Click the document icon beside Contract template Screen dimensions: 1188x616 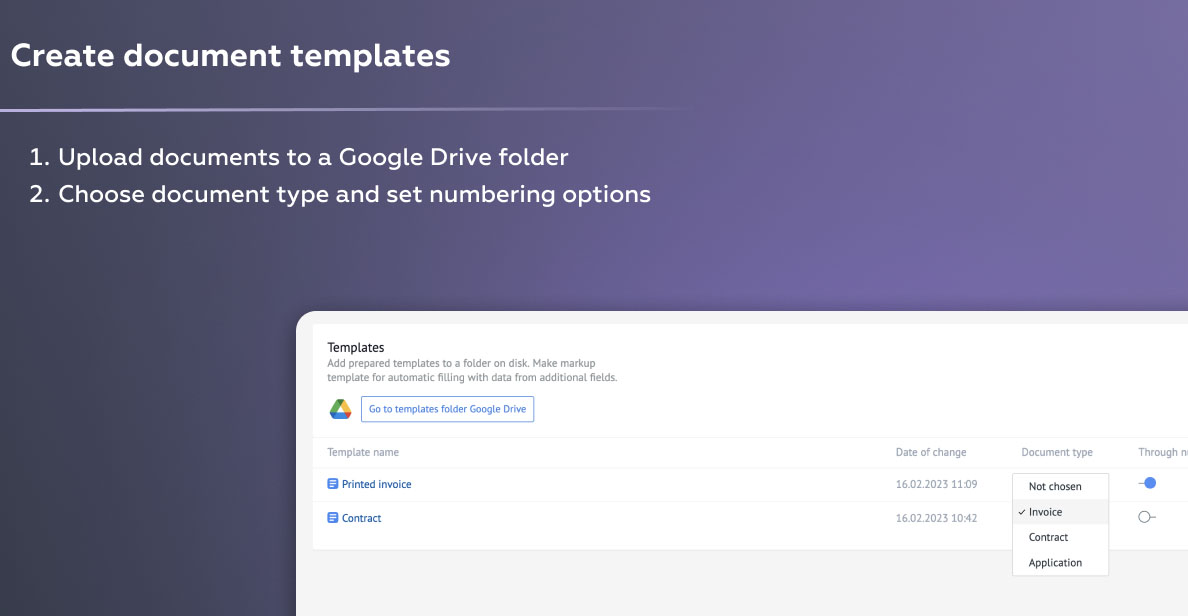click(x=333, y=518)
